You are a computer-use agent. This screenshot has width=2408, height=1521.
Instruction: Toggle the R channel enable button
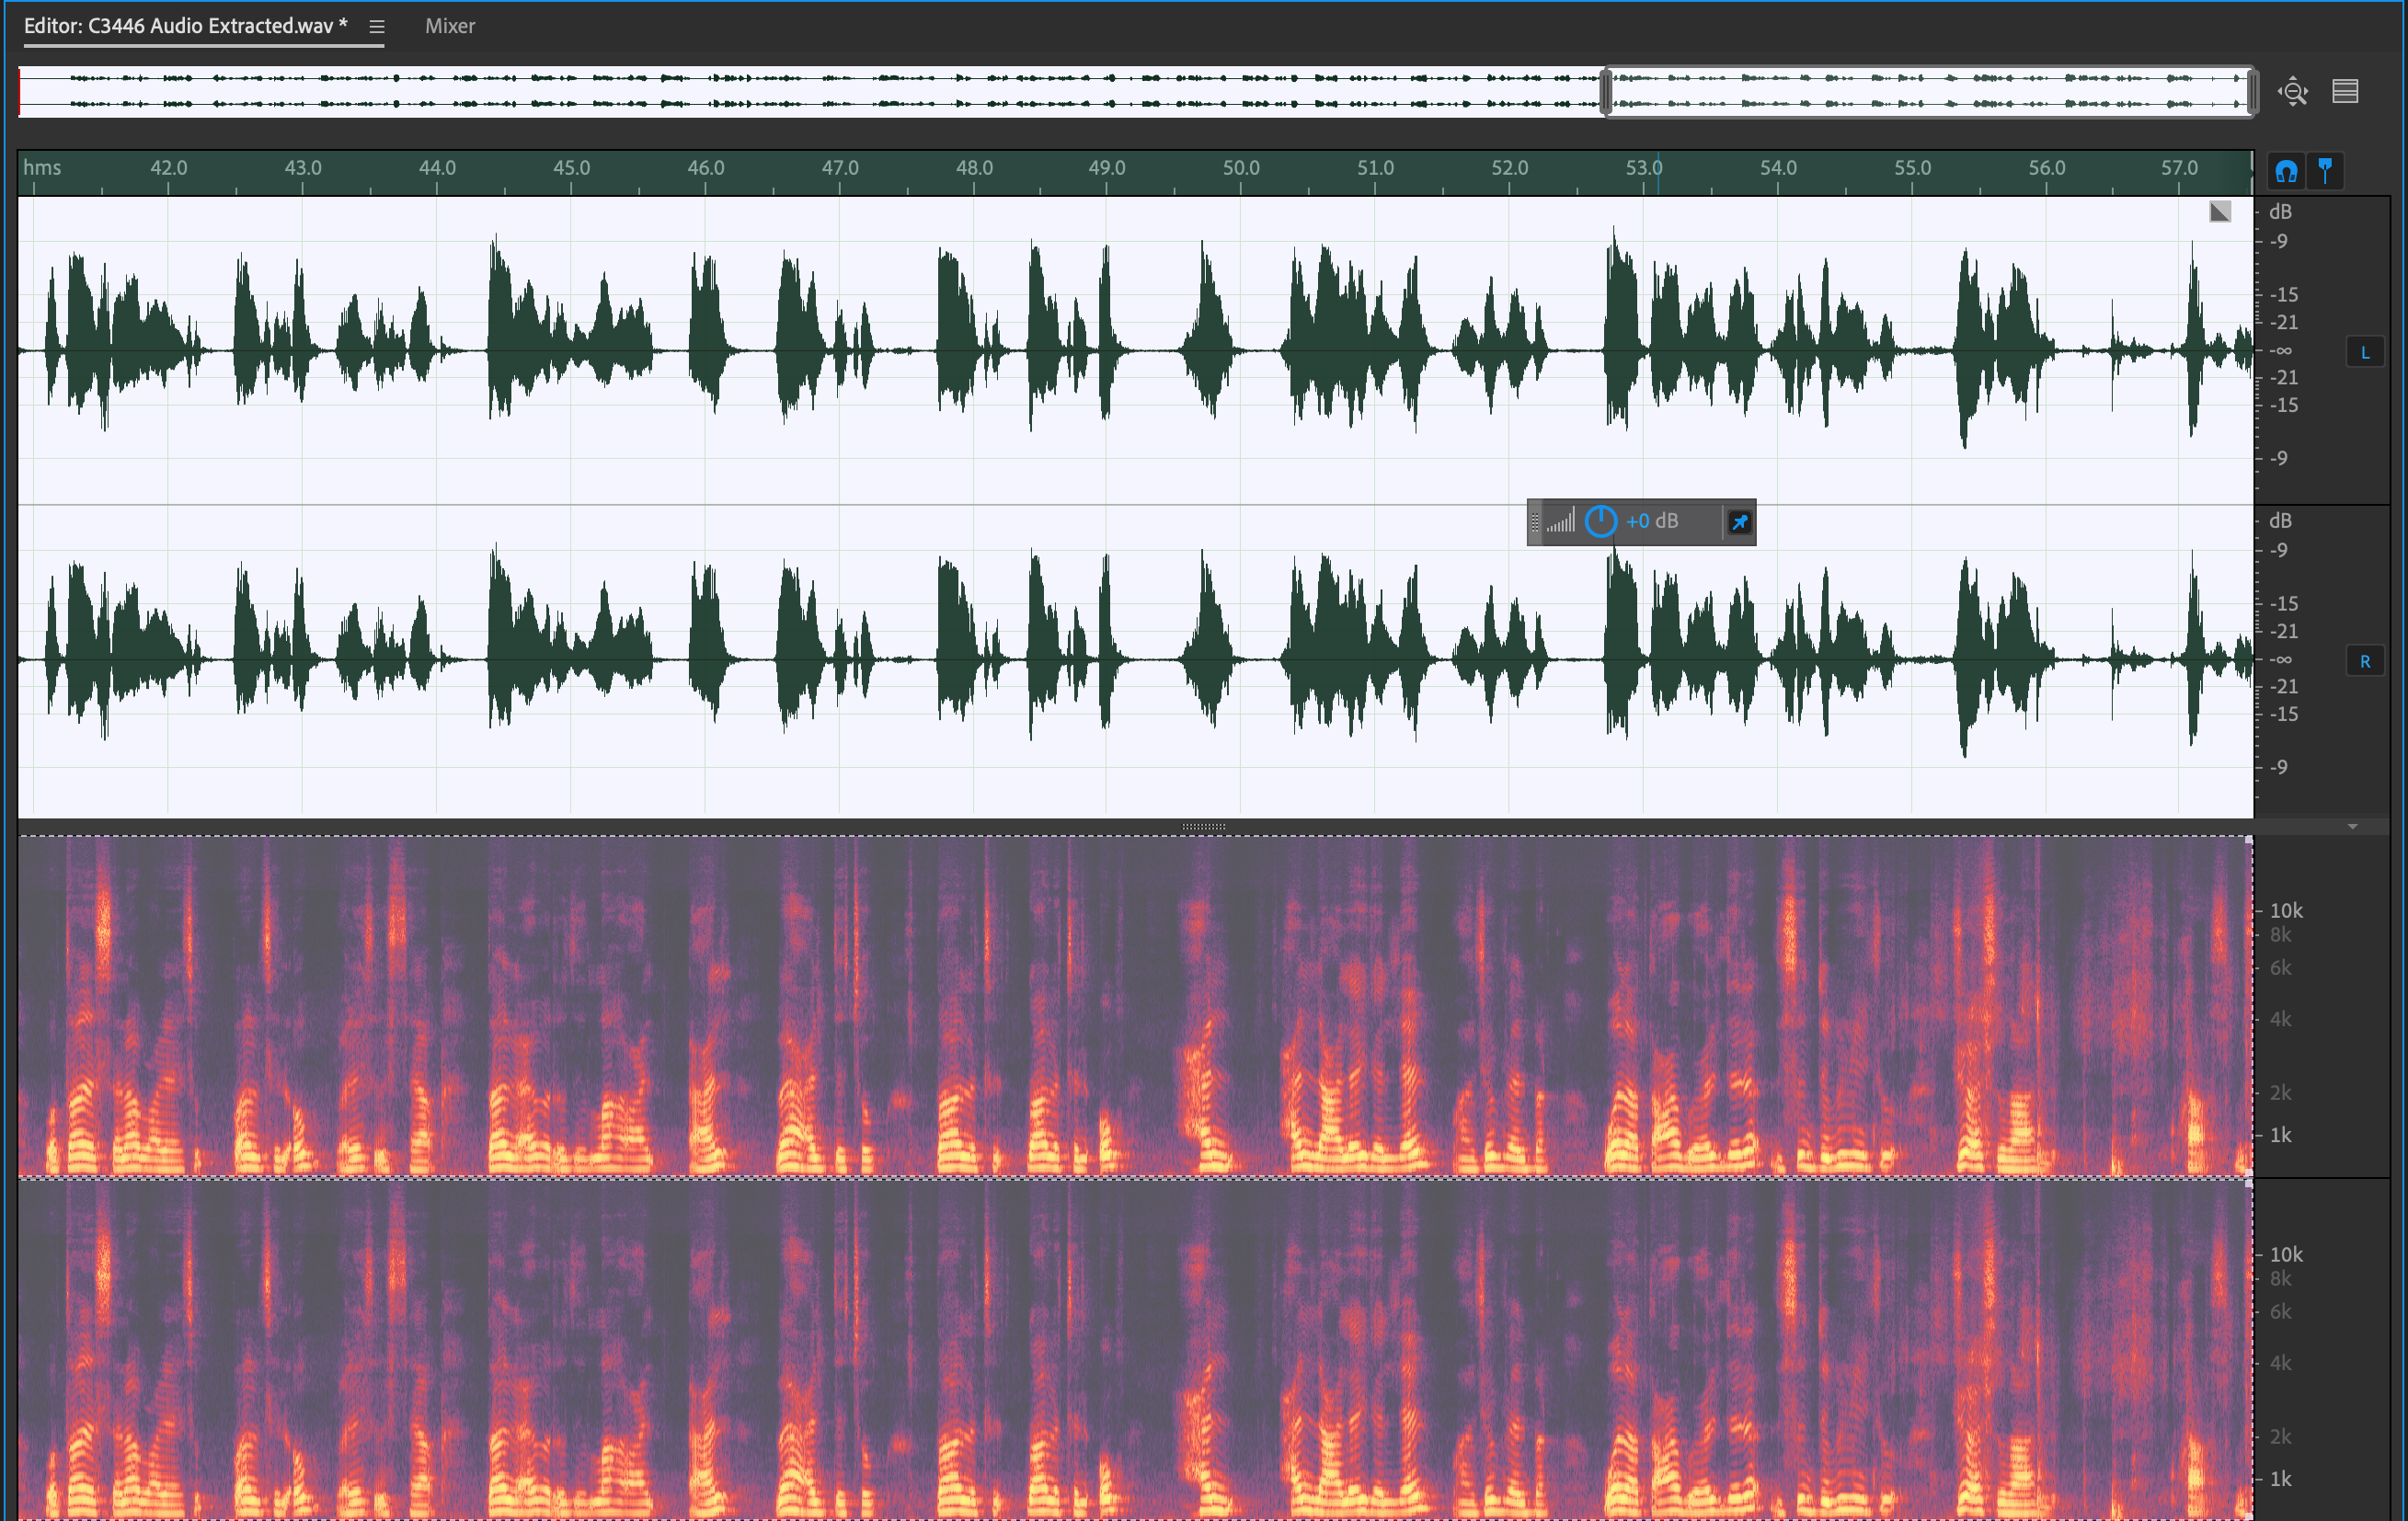pyautogui.click(x=2365, y=661)
